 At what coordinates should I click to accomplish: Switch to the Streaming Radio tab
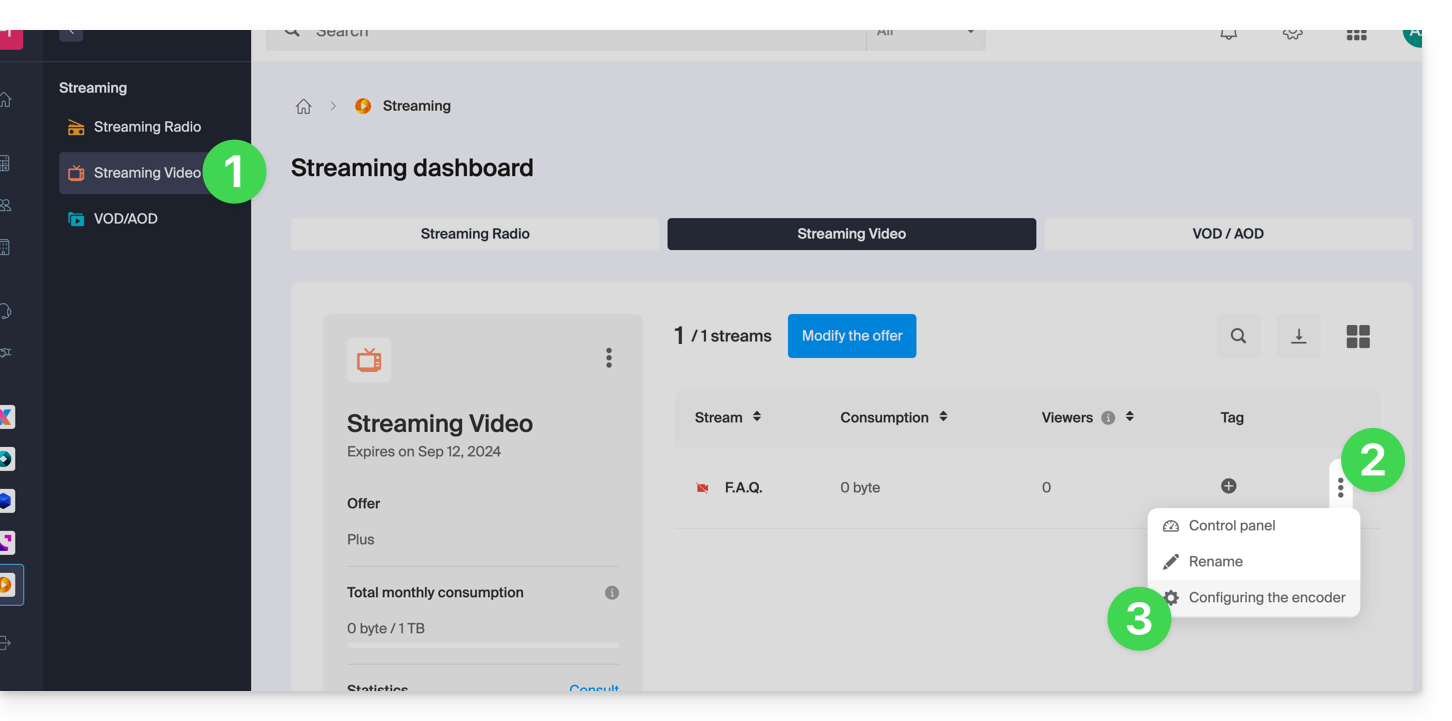point(475,234)
